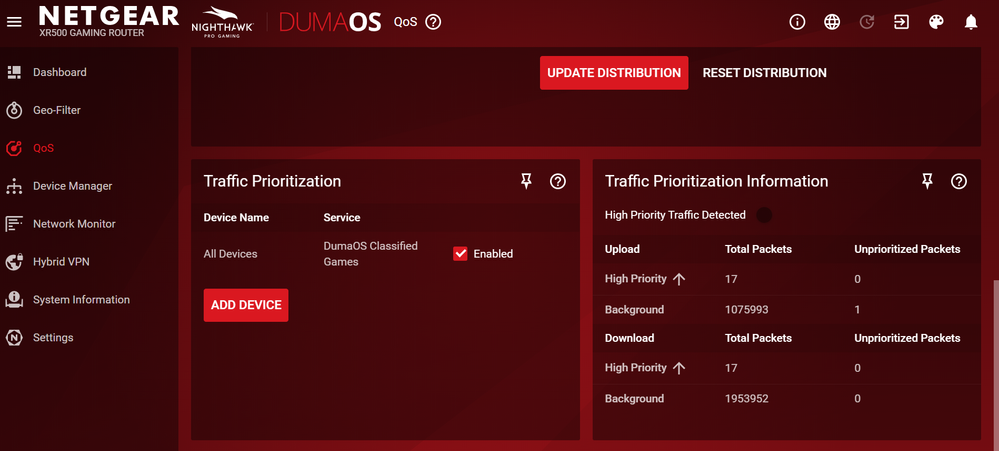Click the Traffic Prioritization Information title
Image resolution: width=999 pixels, height=451 pixels.
click(717, 182)
